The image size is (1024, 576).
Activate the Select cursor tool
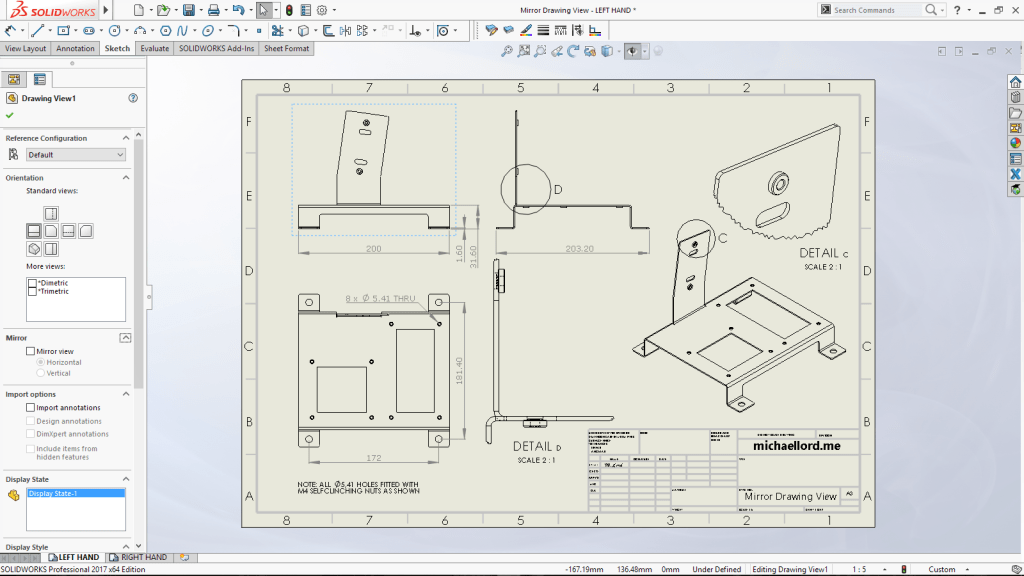(x=263, y=10)
